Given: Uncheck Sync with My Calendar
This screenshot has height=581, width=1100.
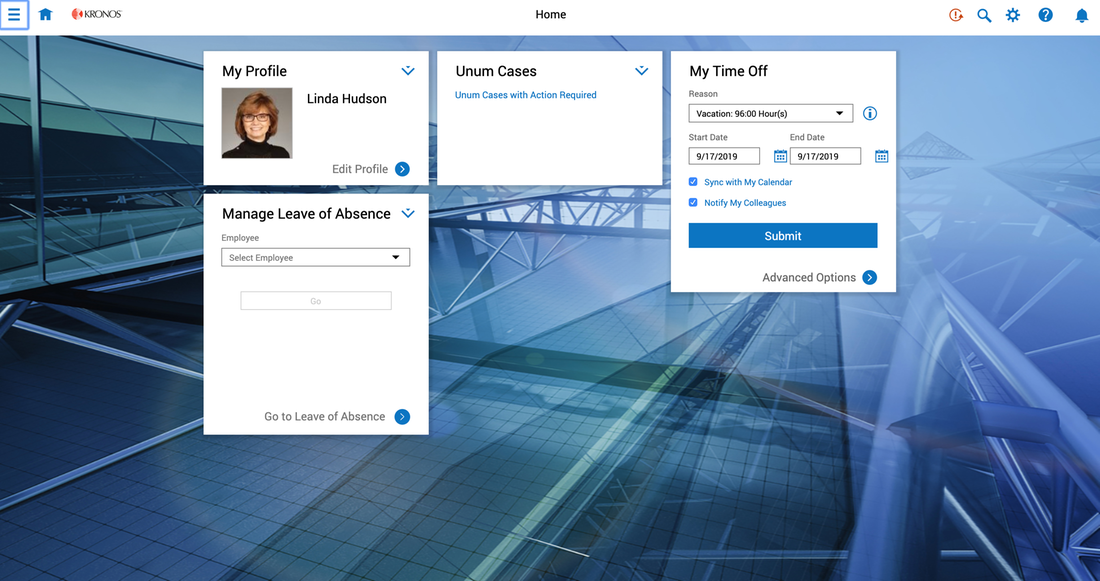Looking at the screenshot, I should click(694, 182).
